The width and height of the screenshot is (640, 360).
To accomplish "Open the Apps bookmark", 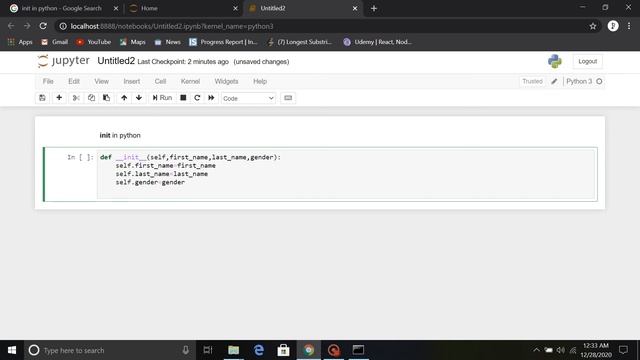I will click(x=20, y=42).
